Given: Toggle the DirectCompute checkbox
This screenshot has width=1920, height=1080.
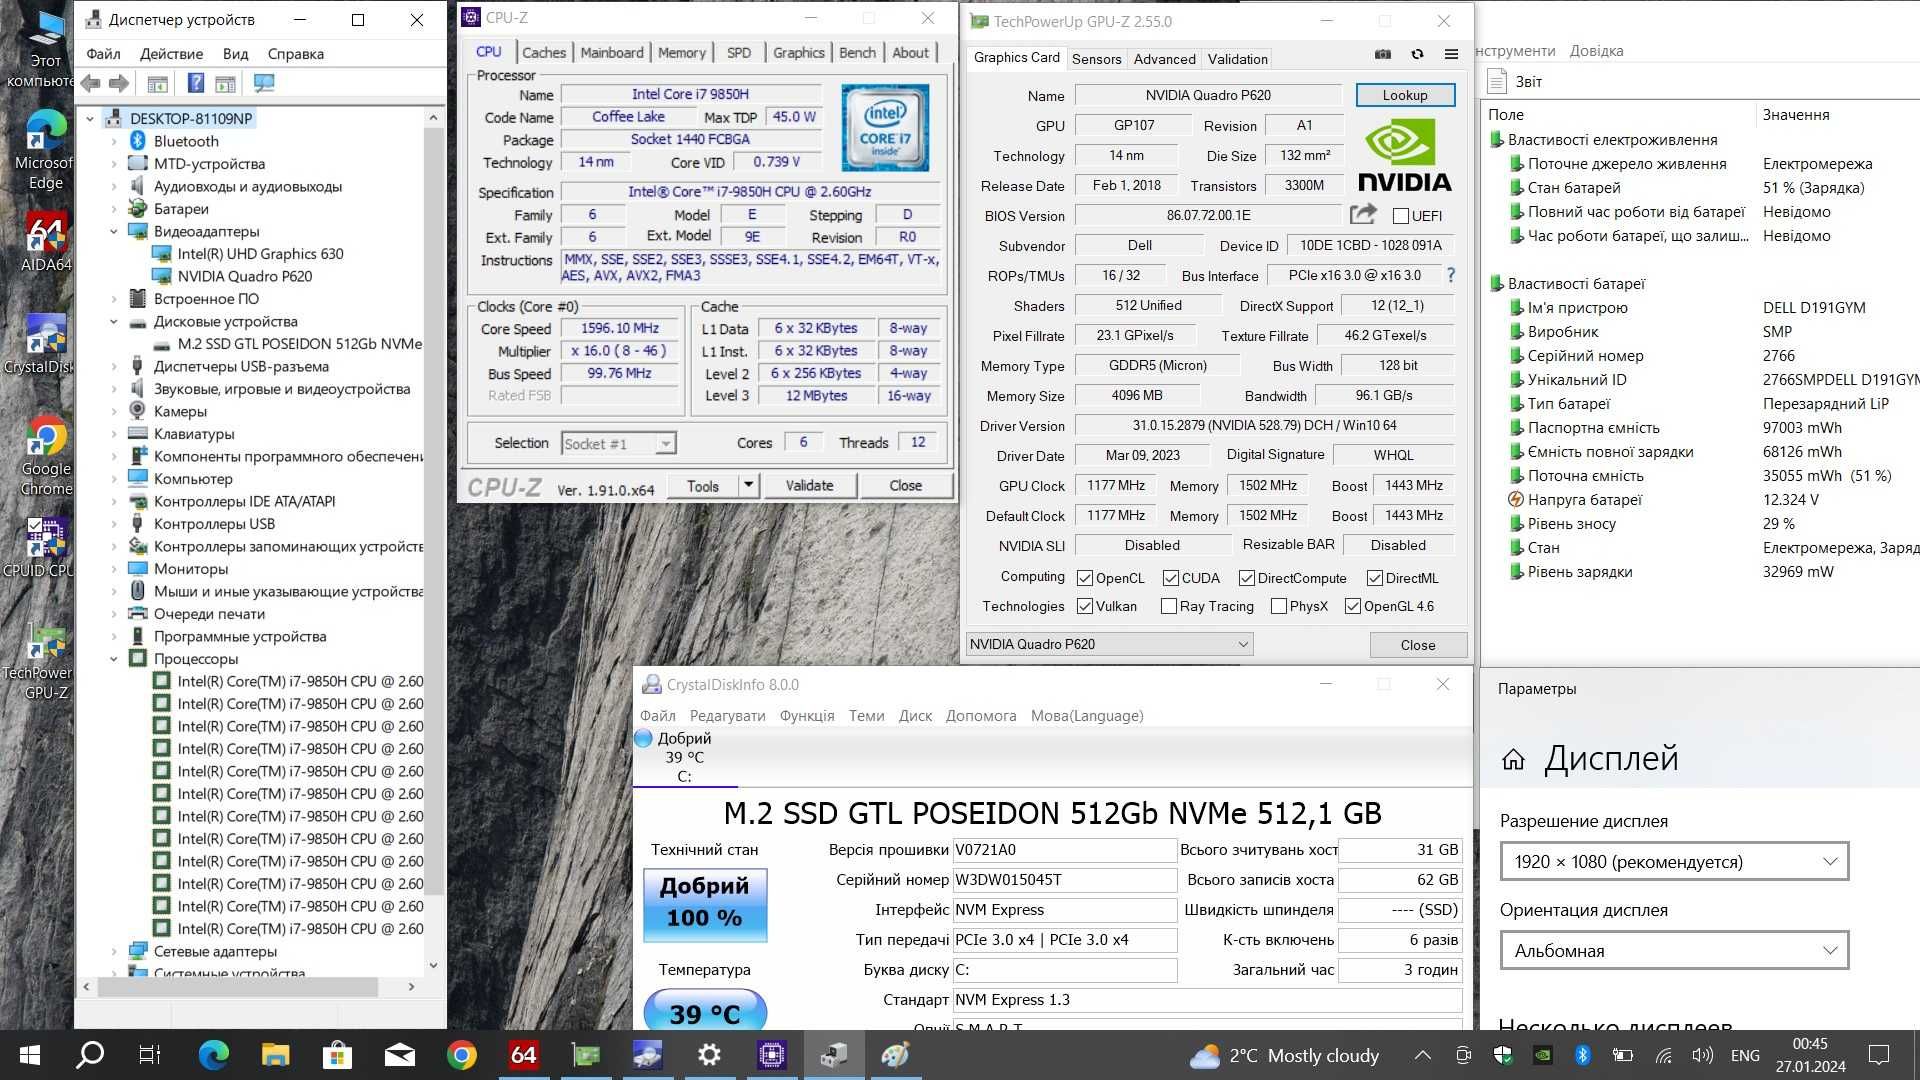Looking at the screenshot, I should point(1246,578).
